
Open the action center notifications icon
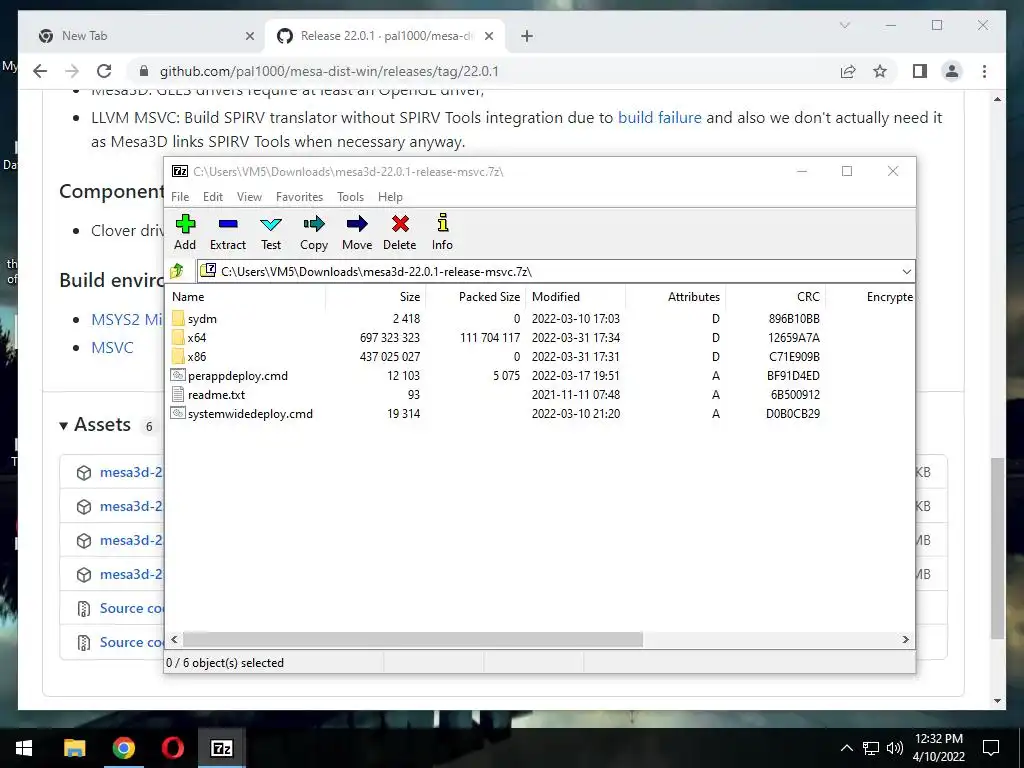point(991,748)
